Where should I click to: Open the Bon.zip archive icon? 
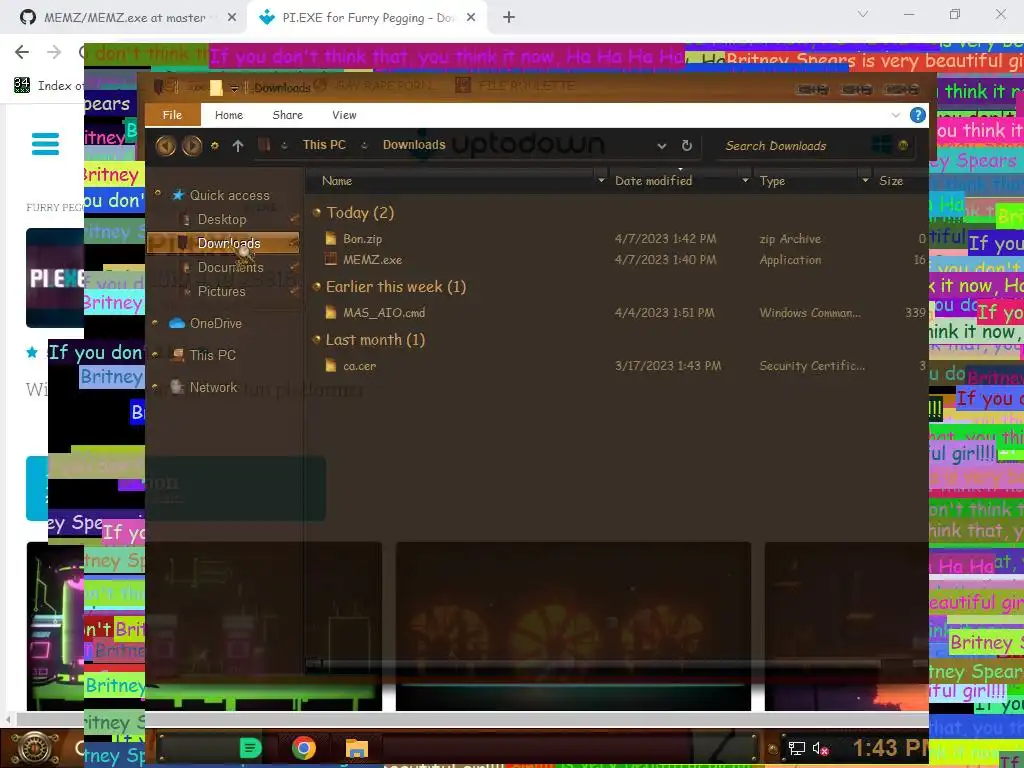coord(331,238)
